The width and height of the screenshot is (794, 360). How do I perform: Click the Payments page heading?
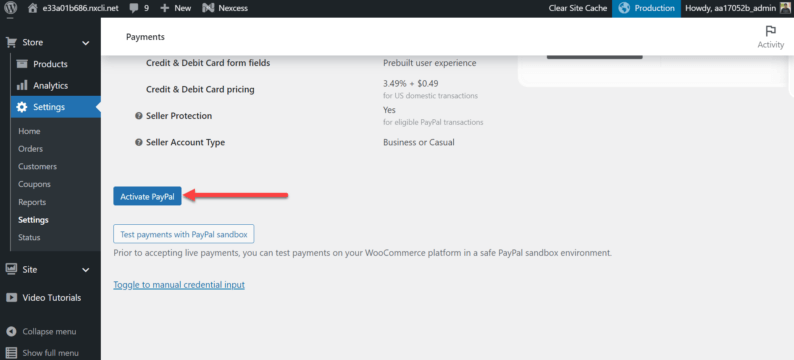click(x=145, y=37)
